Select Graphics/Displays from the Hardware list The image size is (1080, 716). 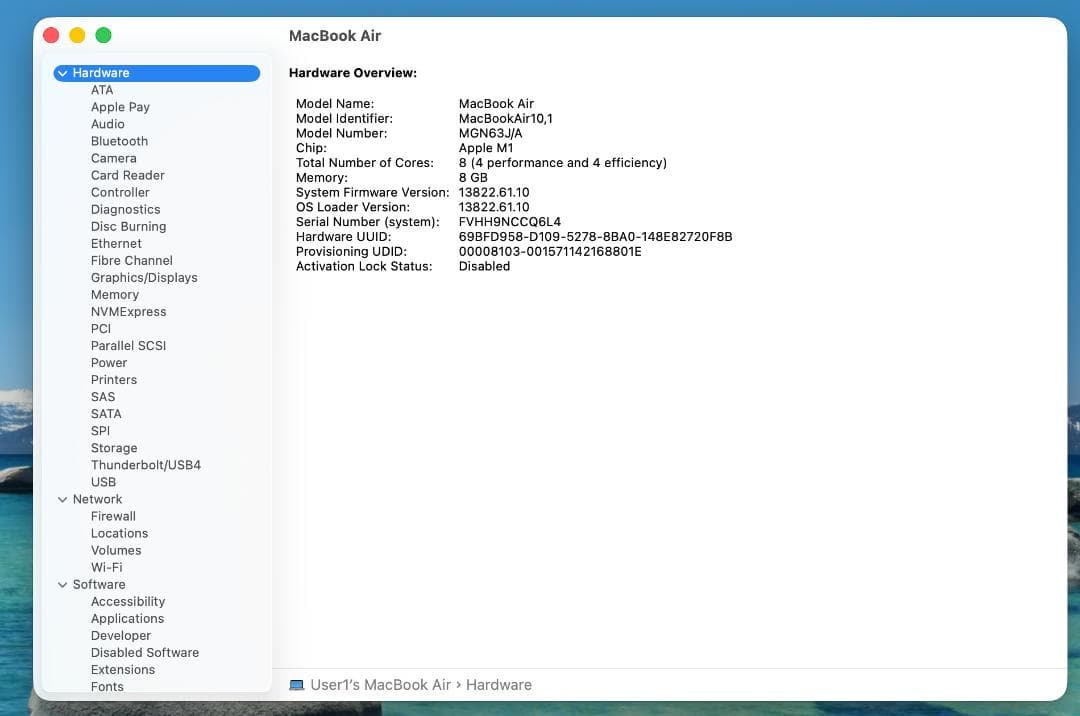click(x=144, y=277)
